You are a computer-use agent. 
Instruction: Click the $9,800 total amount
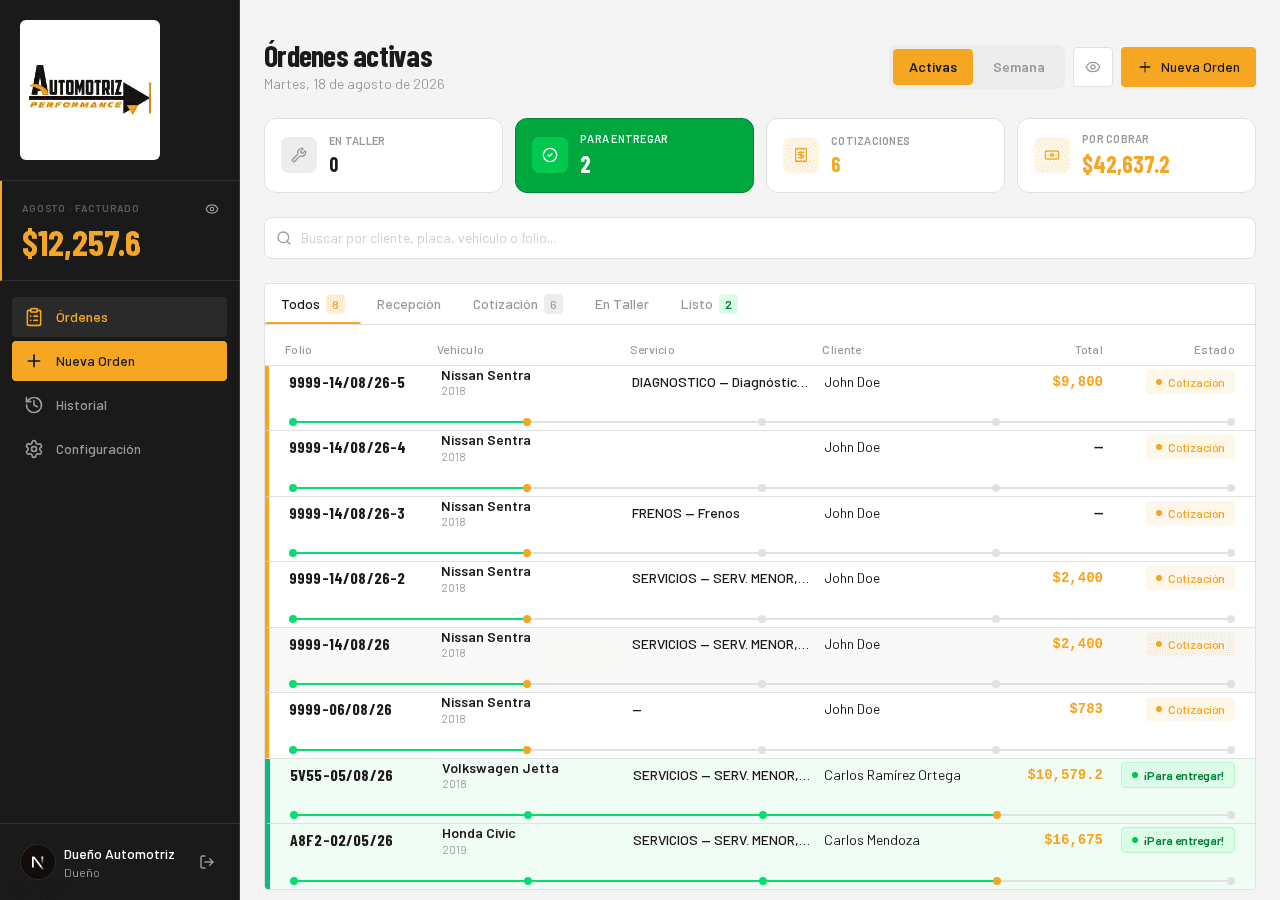click(x=1077, y=381)
